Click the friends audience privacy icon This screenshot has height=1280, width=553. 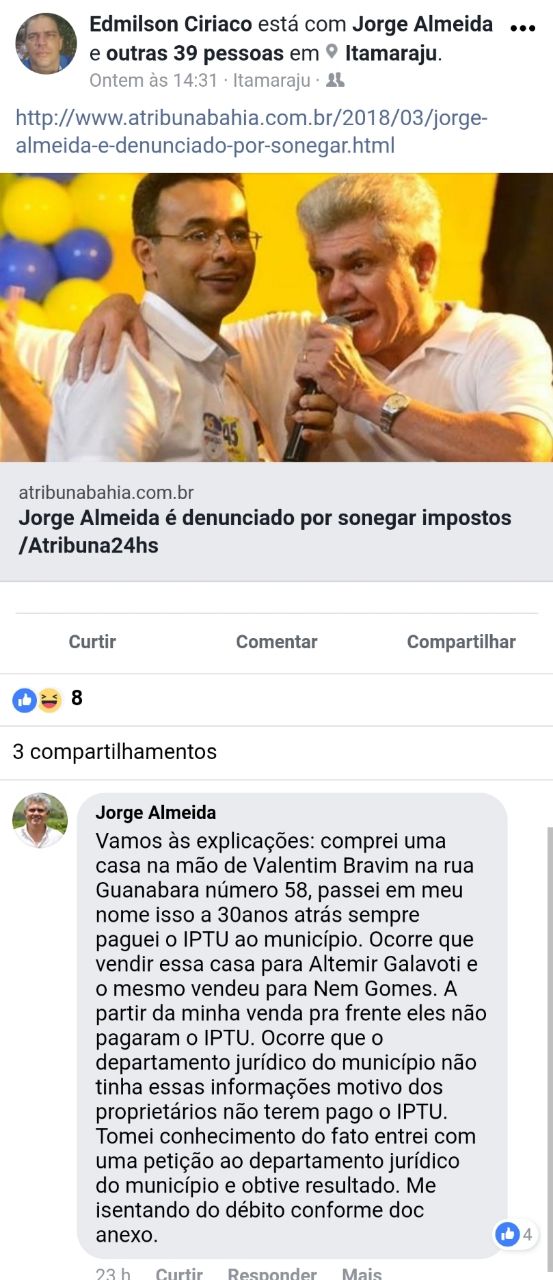[x=336, y=80]
